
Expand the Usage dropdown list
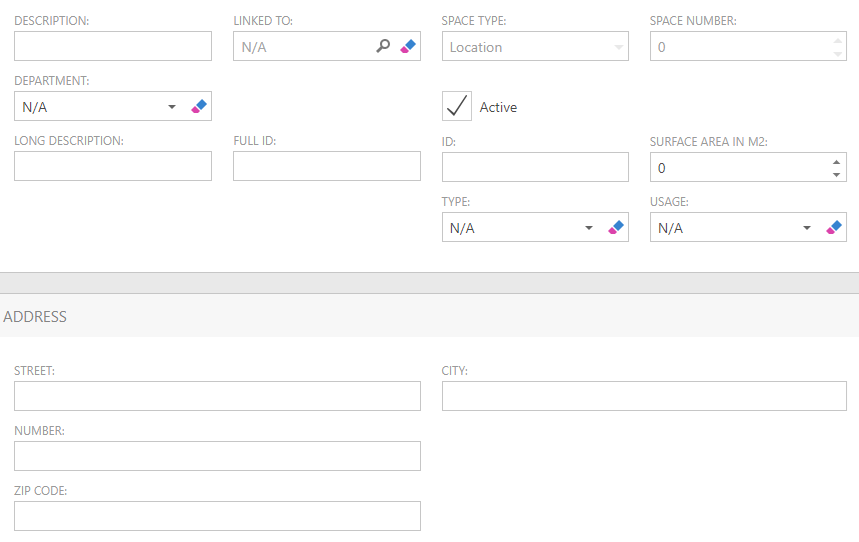tap(807, 228)
